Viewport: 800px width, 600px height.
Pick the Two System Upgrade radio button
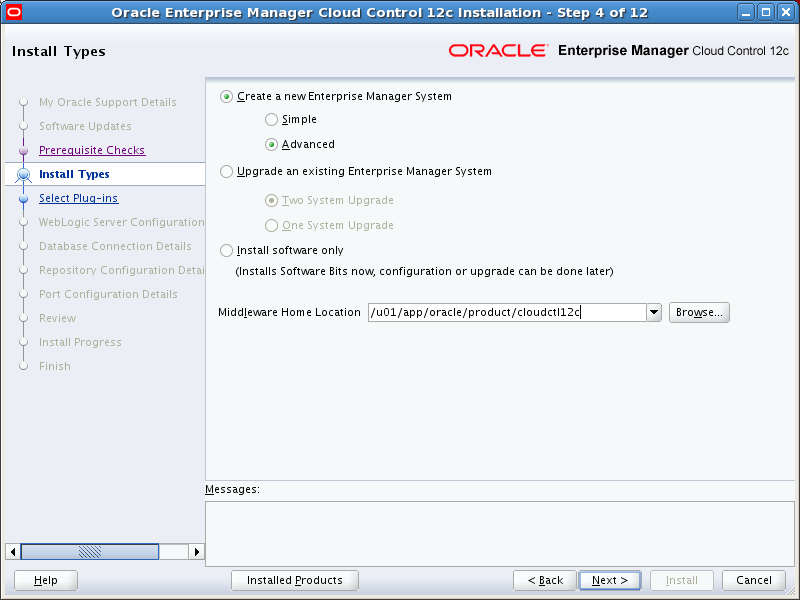(x=271, y=200)
